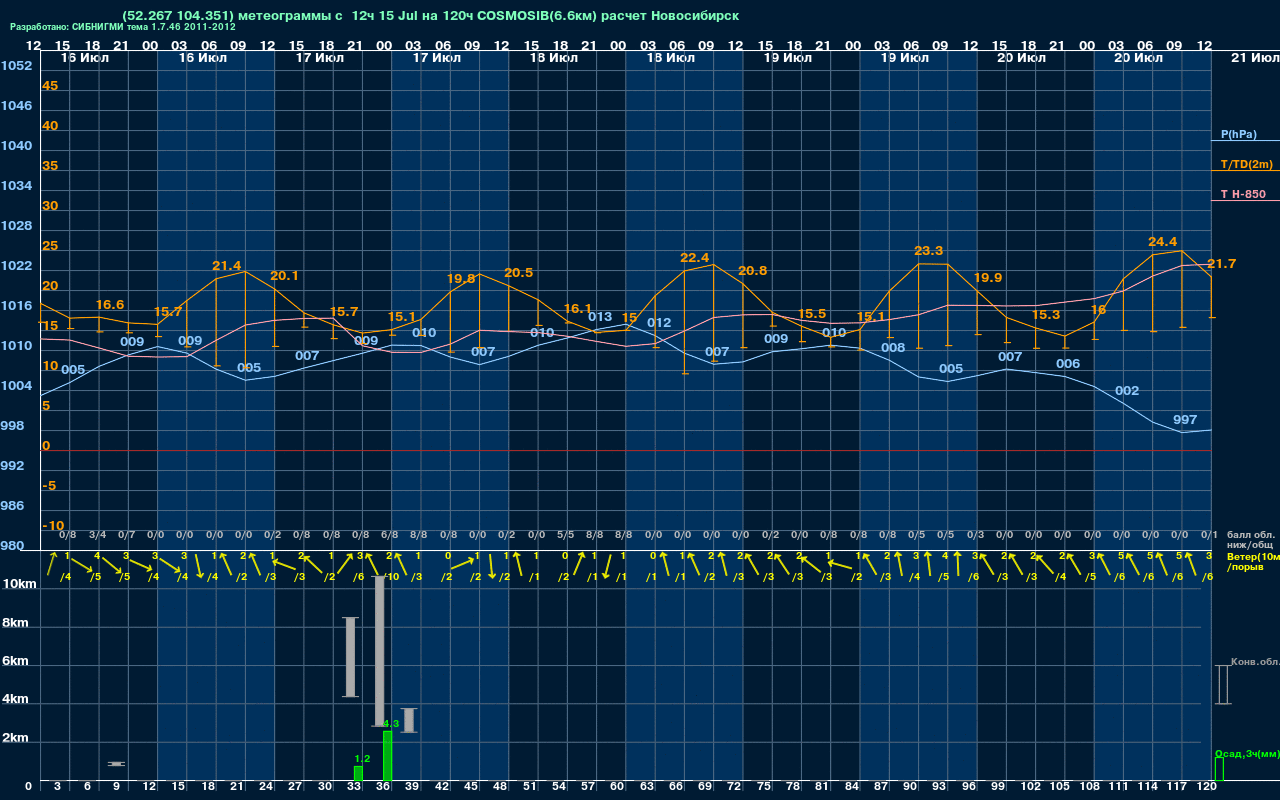Click the green 1.2 mm precipitation bar
The height and width of the screenshot is (800, 1280).
(x=358, y=773)
